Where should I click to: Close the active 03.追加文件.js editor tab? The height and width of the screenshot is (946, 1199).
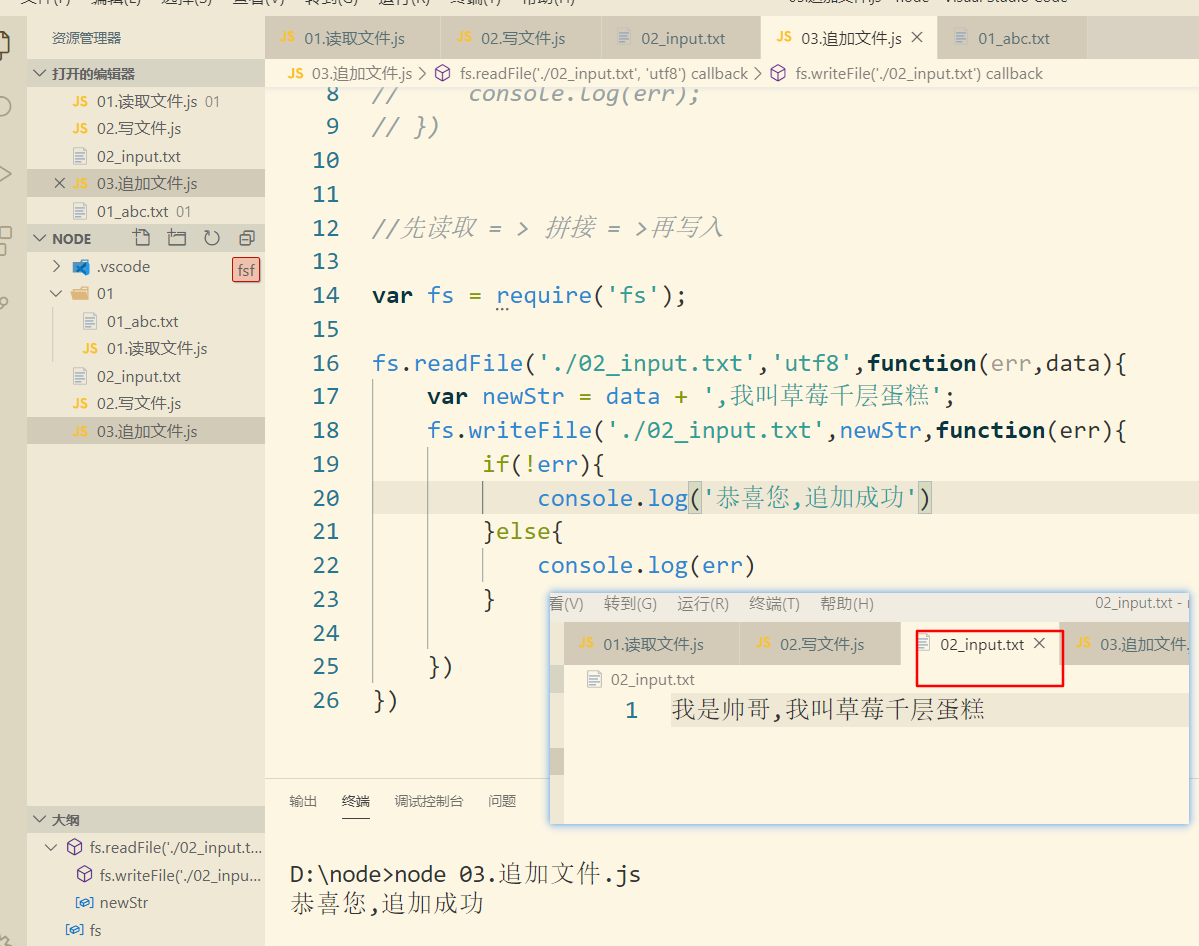click(918, 37)
